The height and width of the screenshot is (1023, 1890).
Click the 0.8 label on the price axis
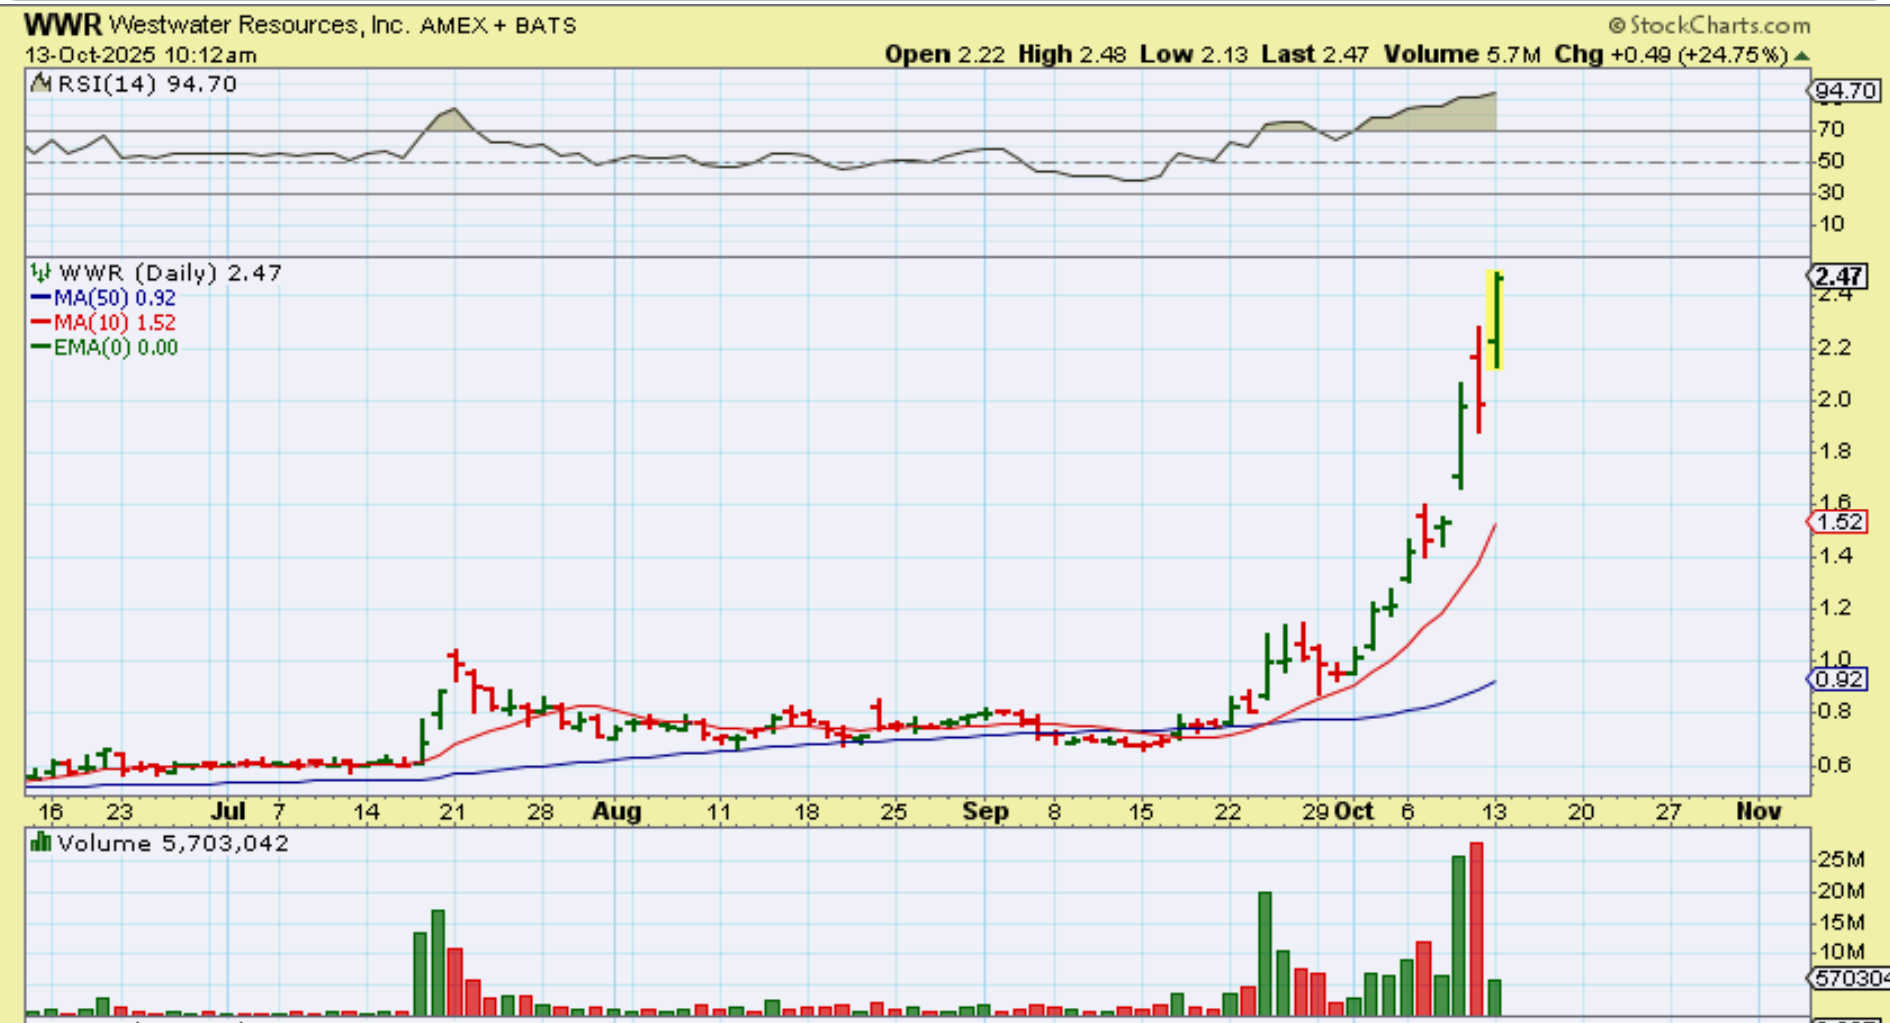1835,712
